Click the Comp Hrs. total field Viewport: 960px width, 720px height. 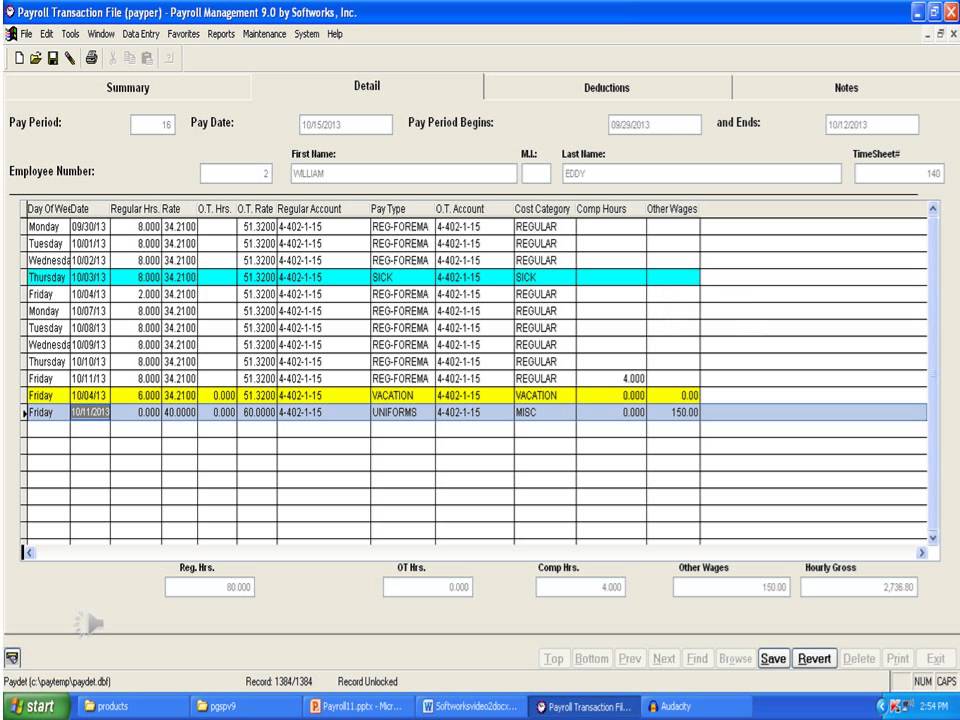[581, 587]
